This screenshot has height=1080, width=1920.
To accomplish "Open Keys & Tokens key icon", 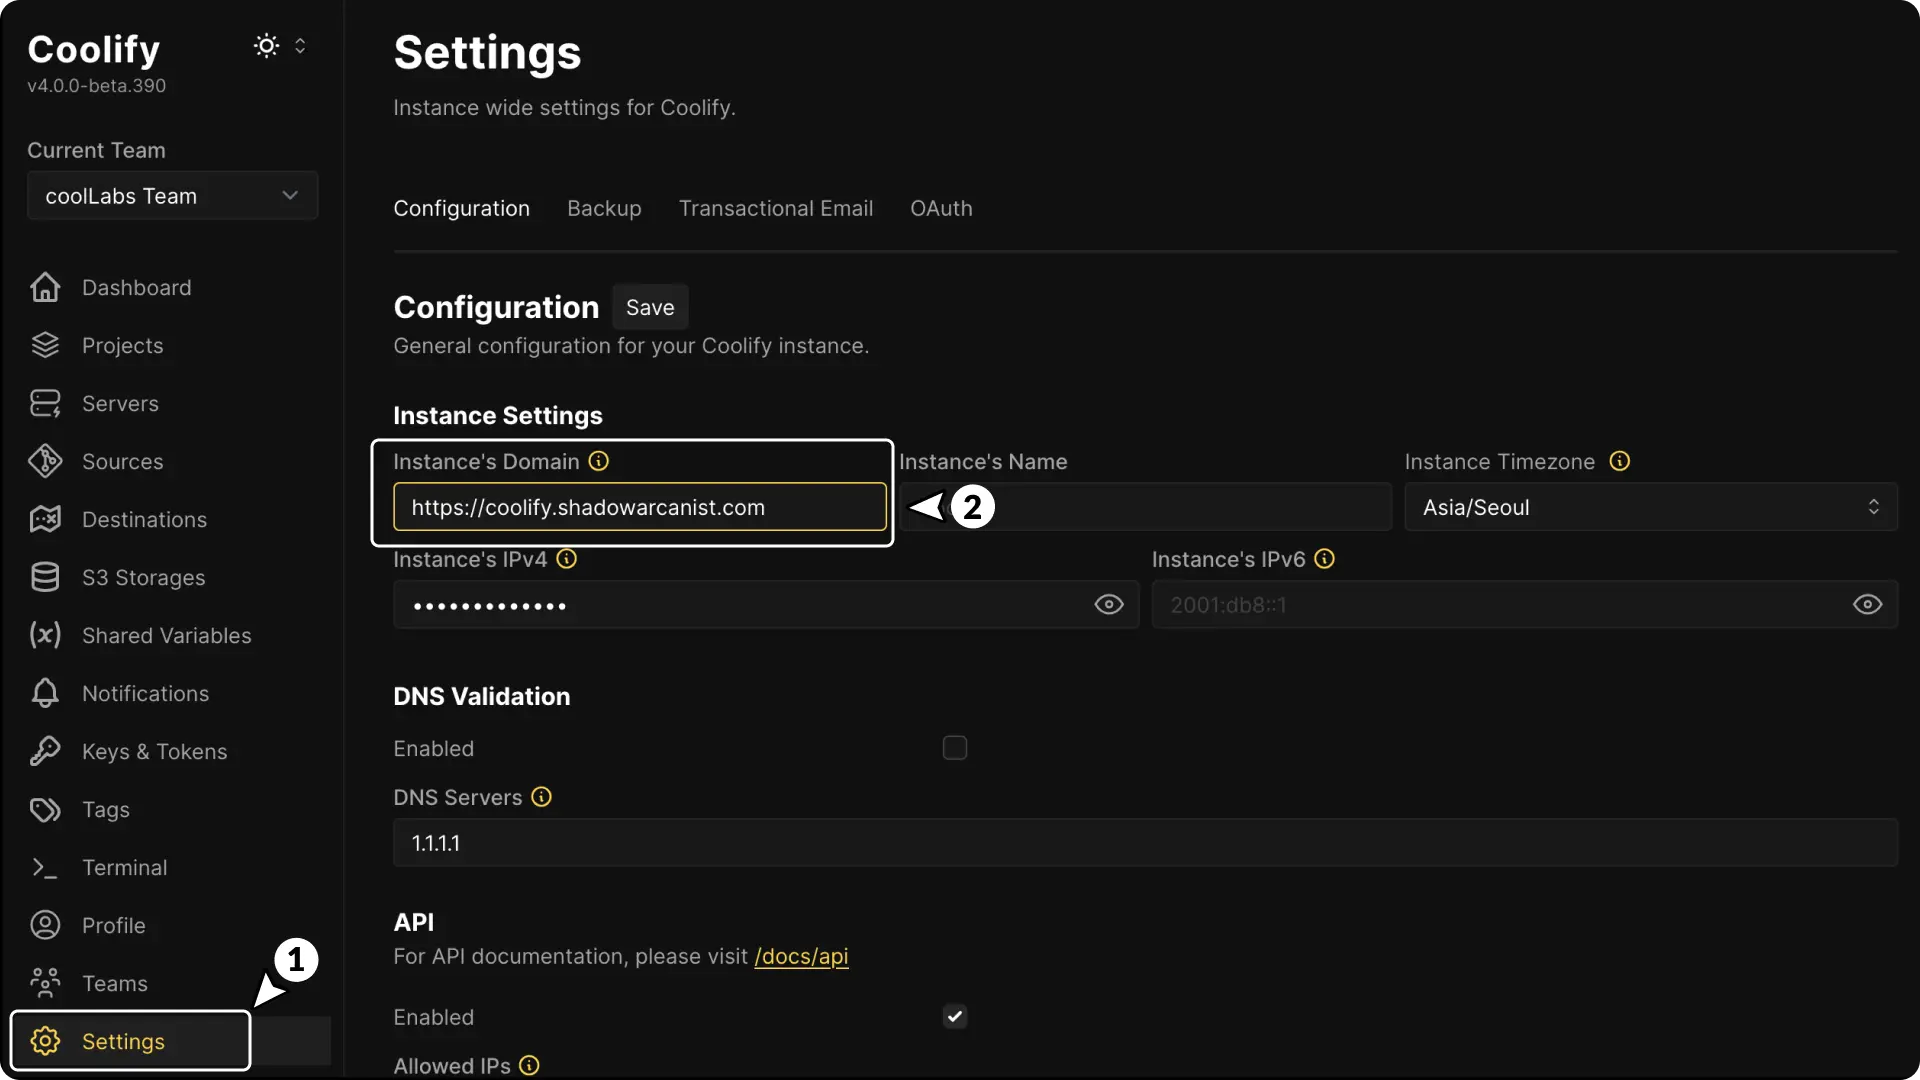I will [45, 752].
